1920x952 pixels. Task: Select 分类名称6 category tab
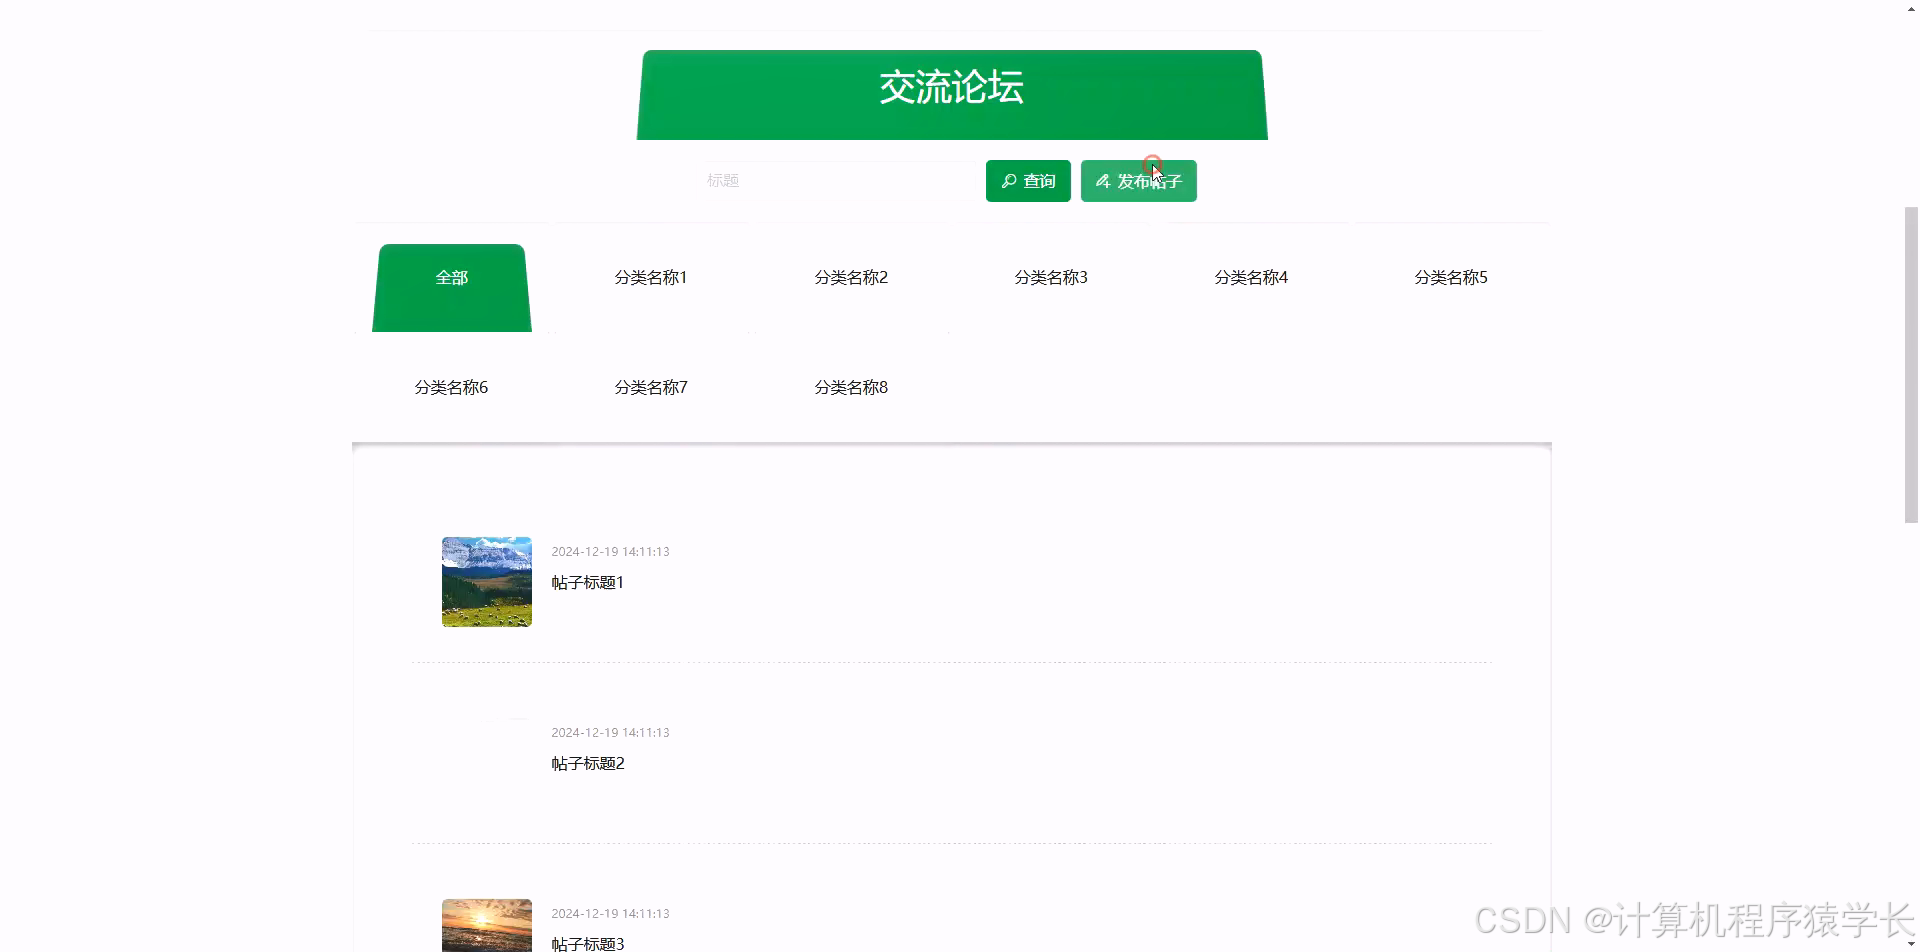(451, 387)
